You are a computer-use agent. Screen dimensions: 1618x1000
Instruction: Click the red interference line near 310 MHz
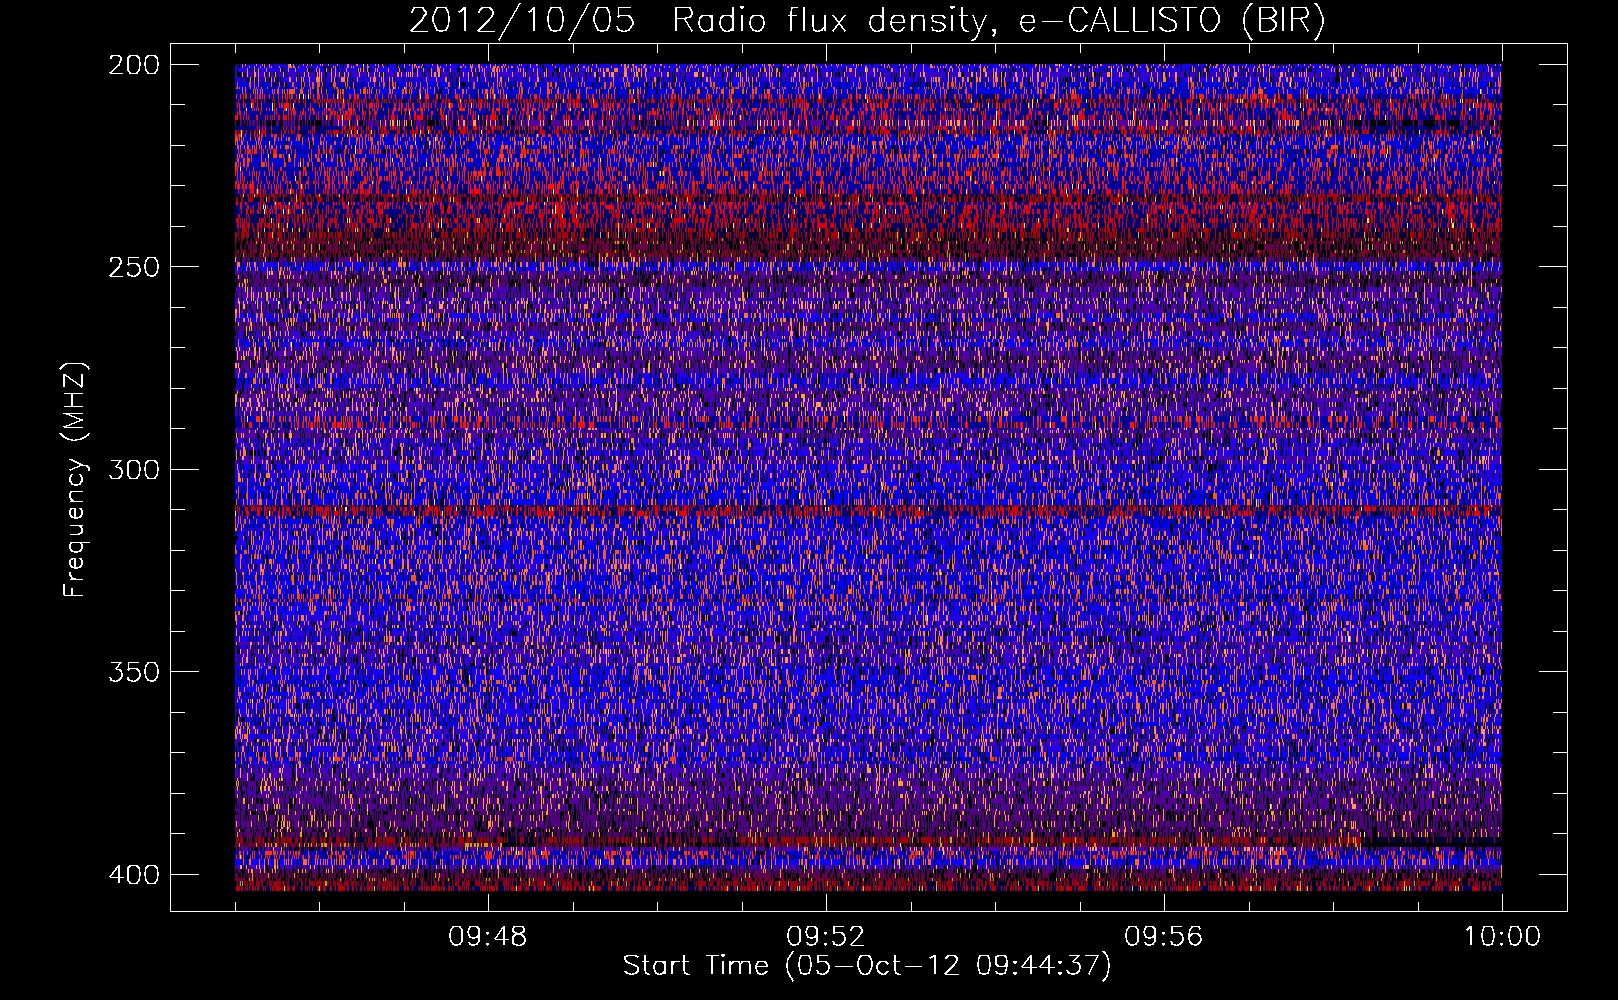(x=868, y=511)
